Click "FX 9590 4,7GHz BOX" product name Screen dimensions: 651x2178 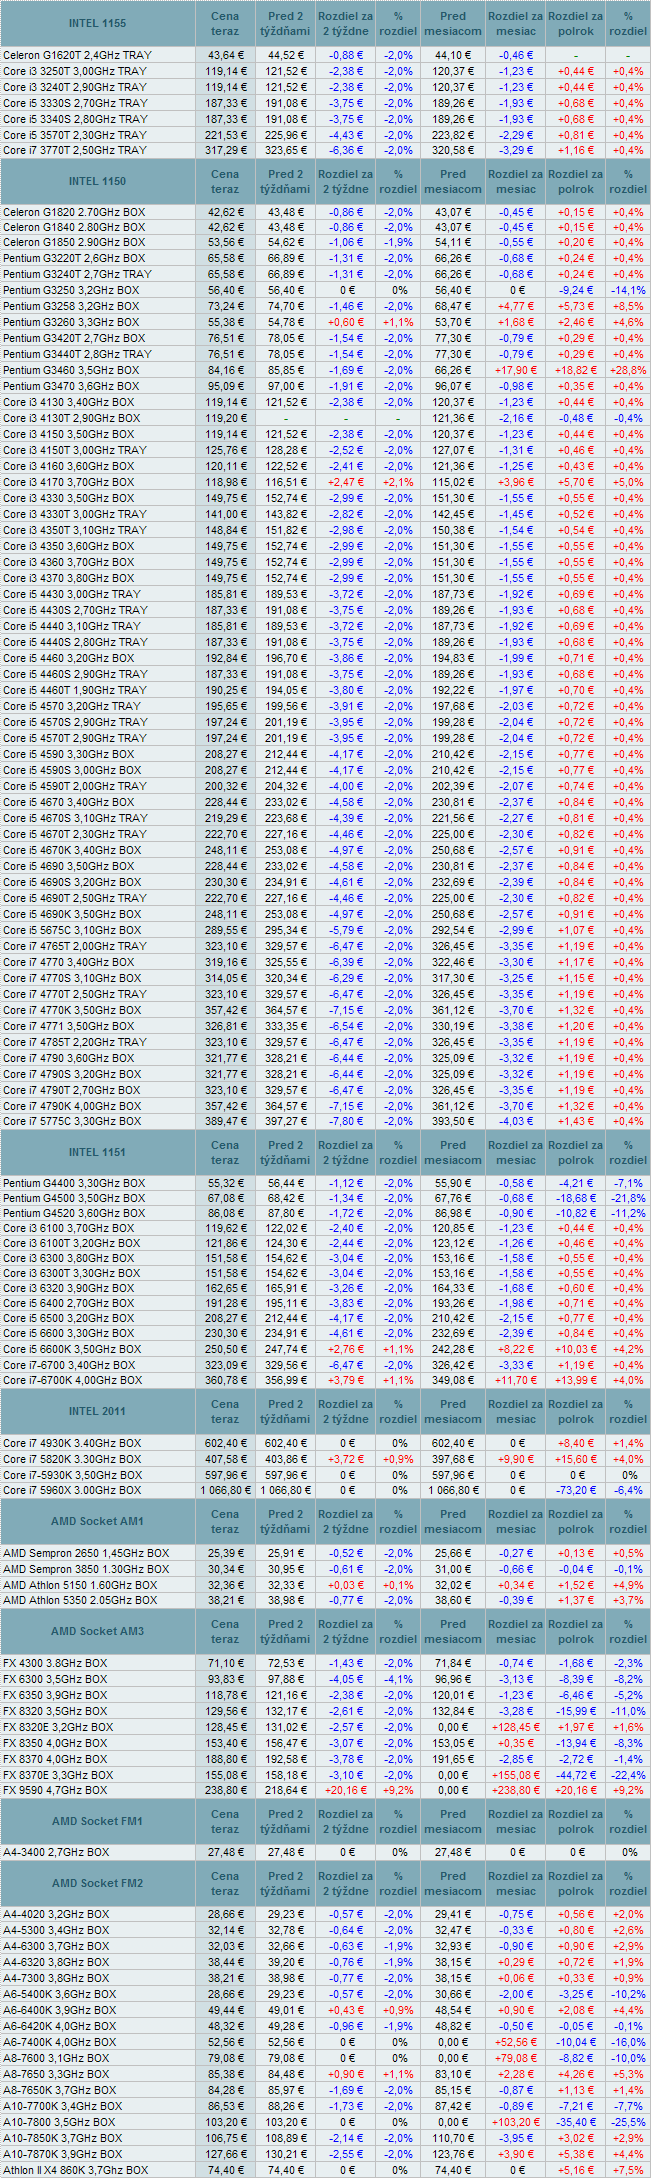point(55,1790)
